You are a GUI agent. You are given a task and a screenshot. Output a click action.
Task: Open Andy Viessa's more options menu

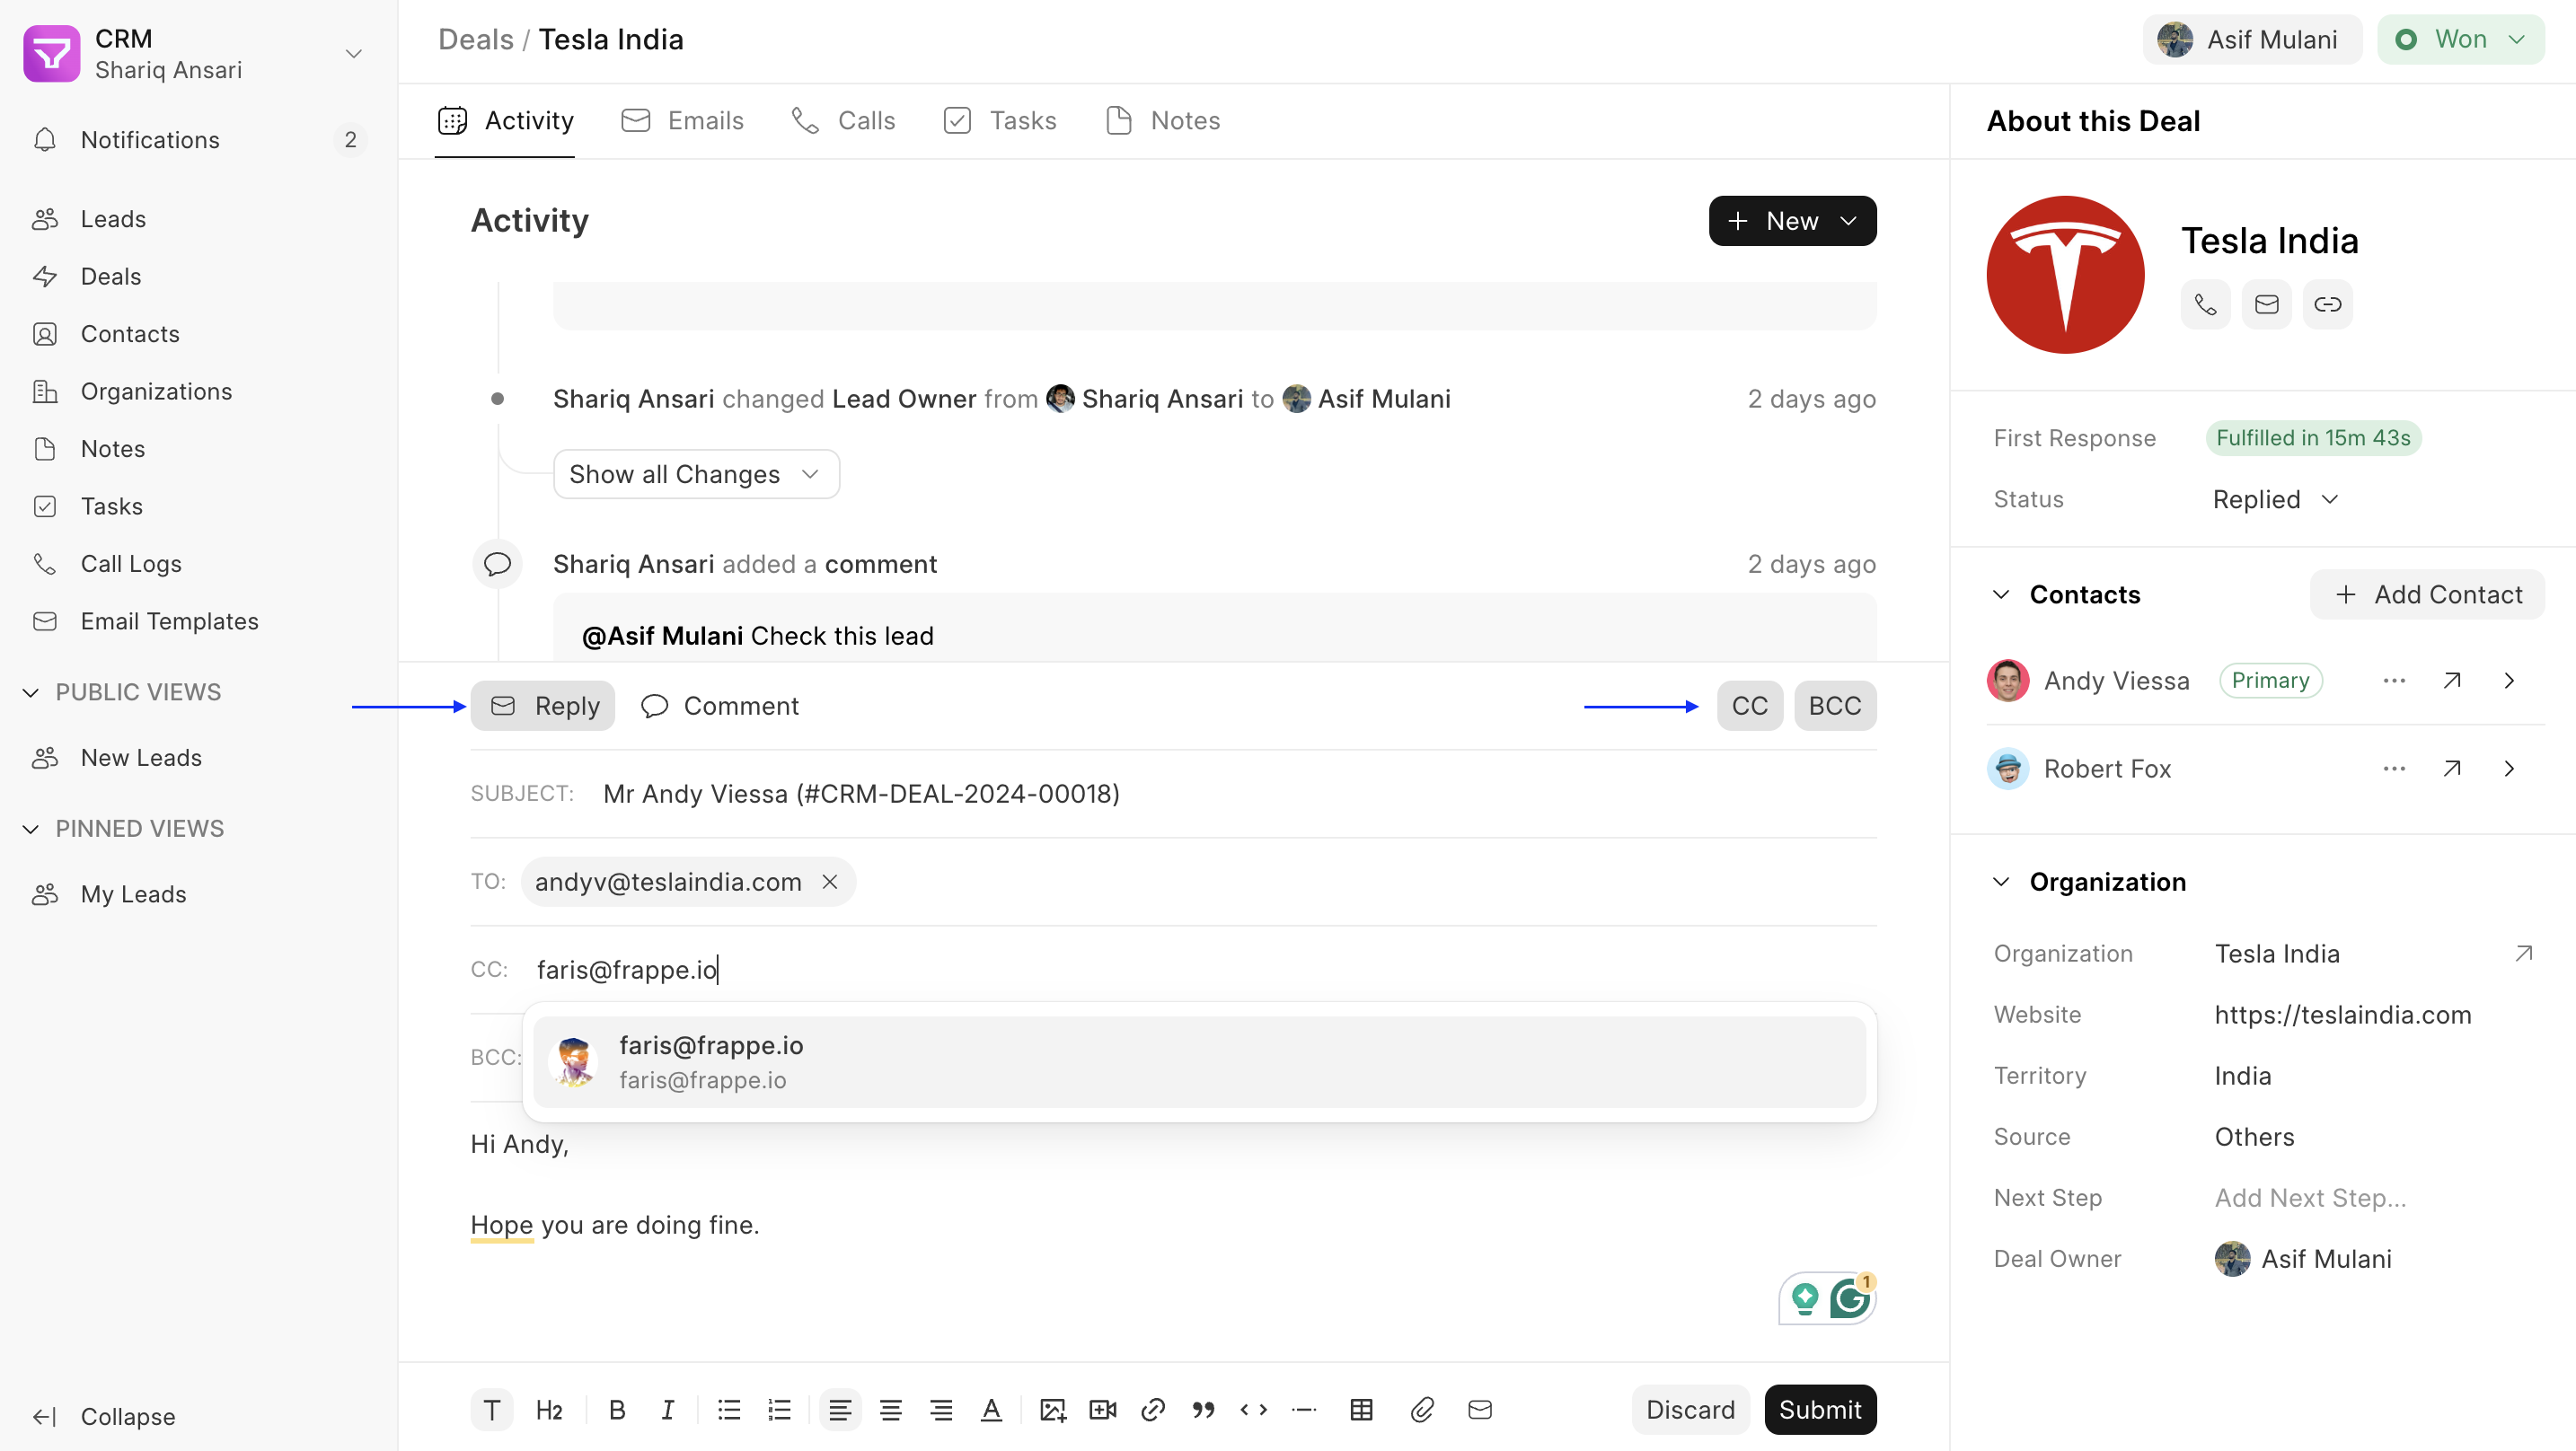[2393, 681]
